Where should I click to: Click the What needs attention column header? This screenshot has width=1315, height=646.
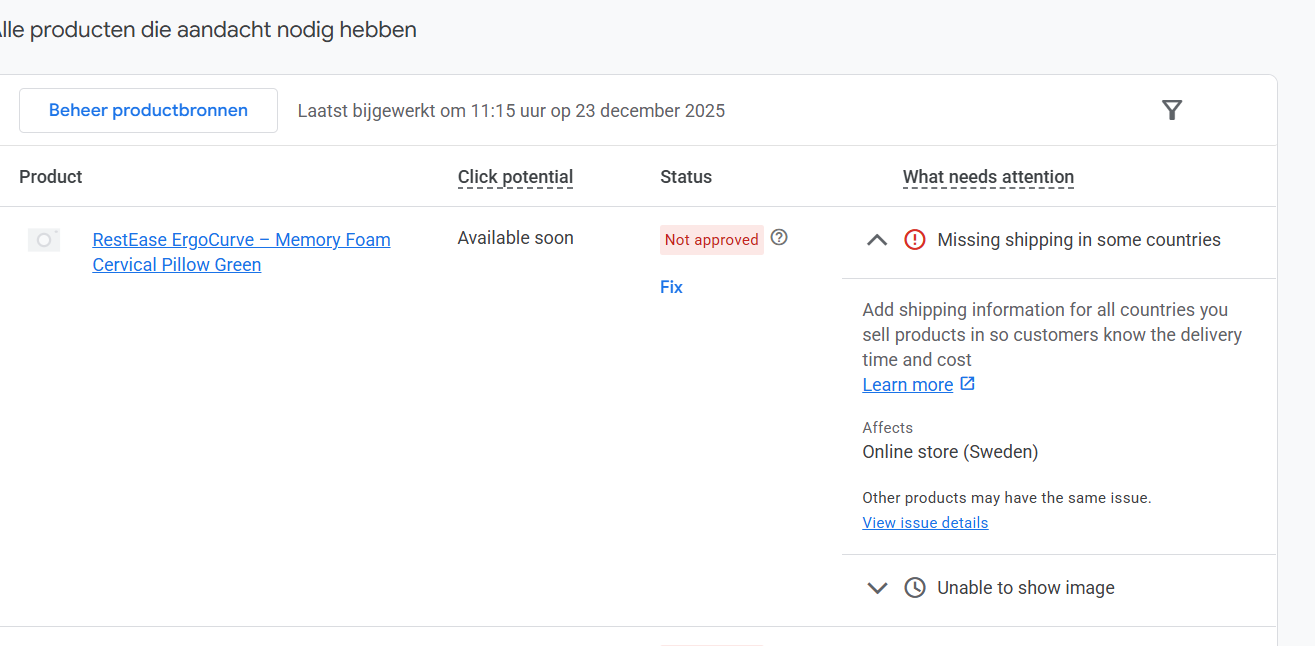click(988, 177)
